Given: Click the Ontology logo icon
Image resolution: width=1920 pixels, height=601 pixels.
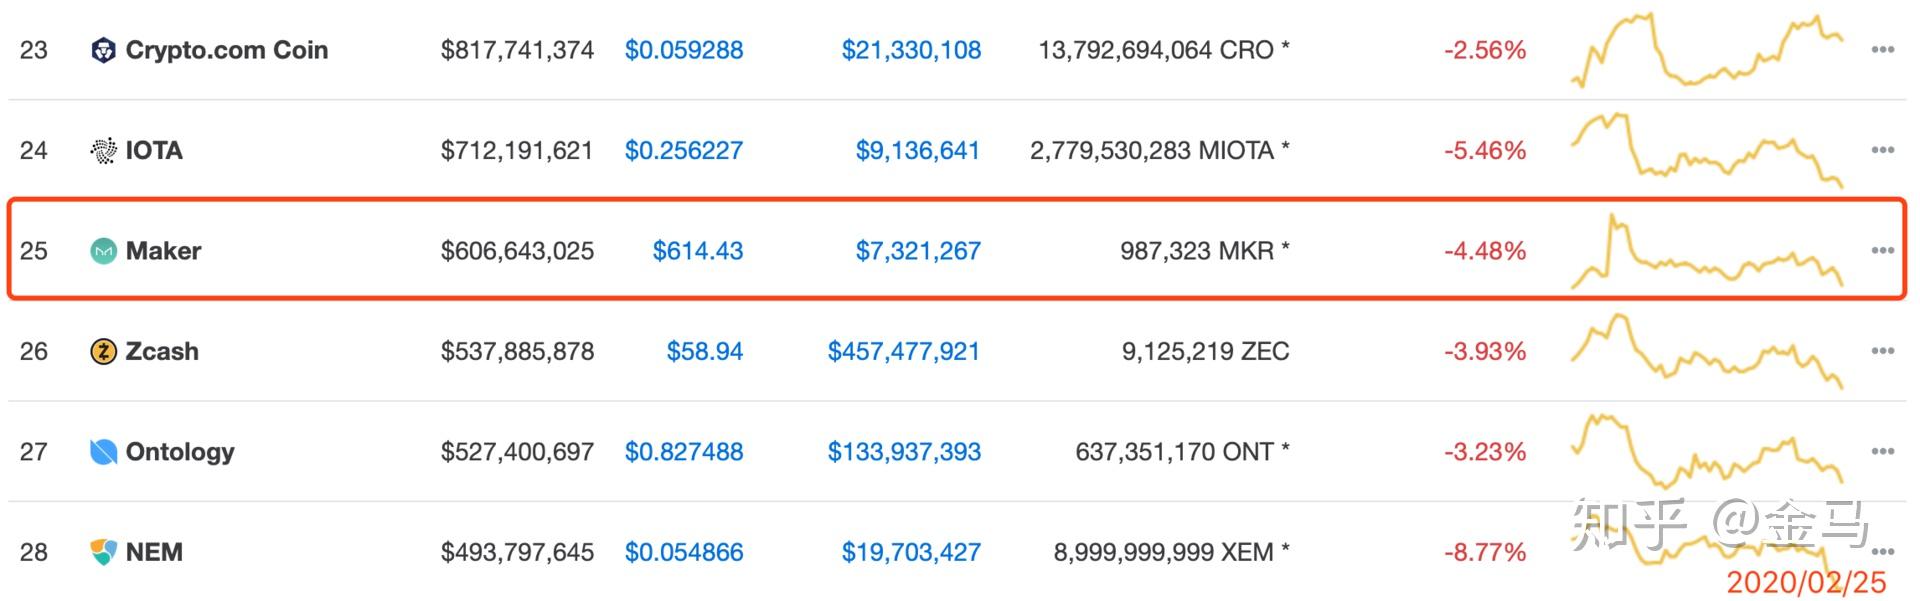Looking at the screenshot, I should point(103,452).
